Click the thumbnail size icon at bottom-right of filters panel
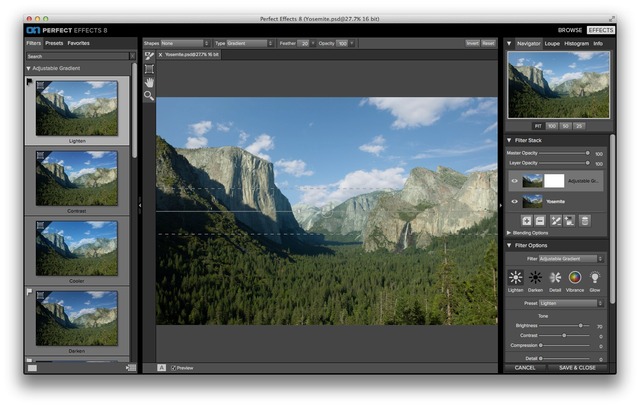 131,368
